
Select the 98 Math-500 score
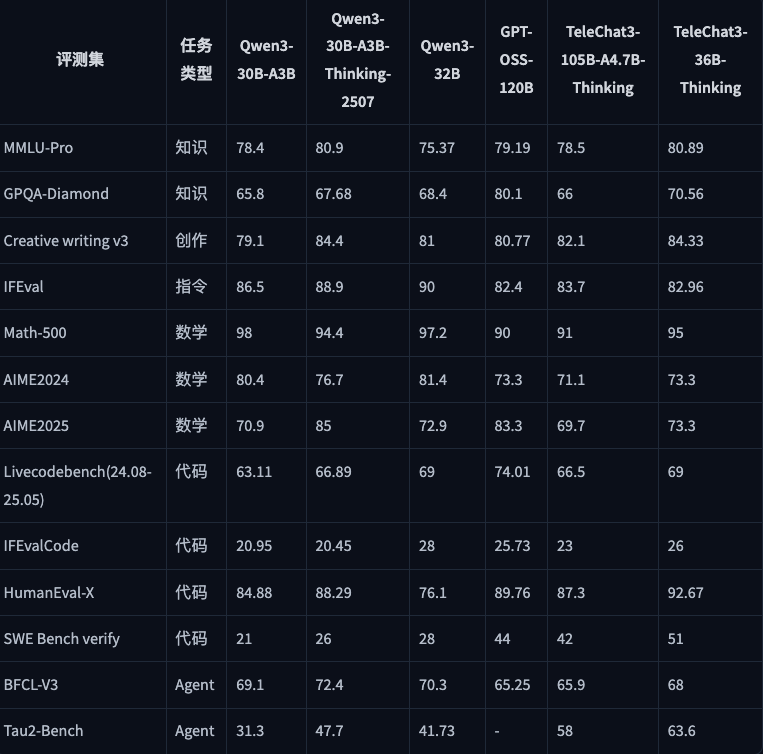[x=244, y=333]
